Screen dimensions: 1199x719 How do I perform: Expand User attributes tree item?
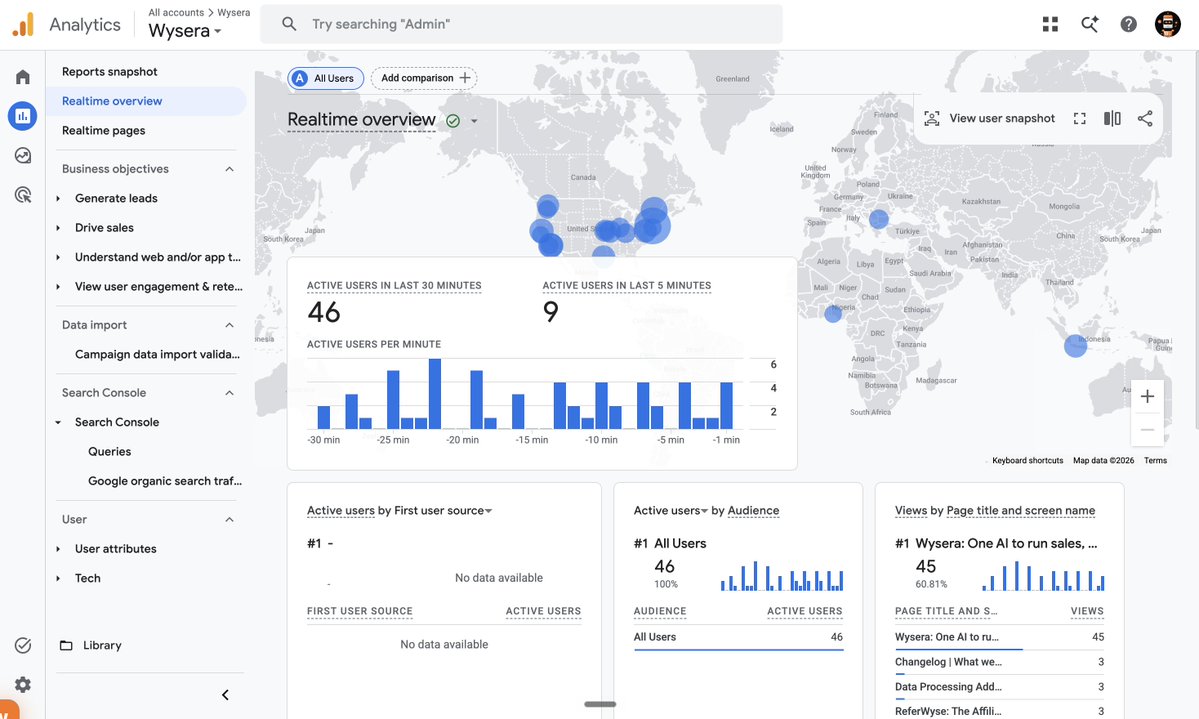coord(58,548)
